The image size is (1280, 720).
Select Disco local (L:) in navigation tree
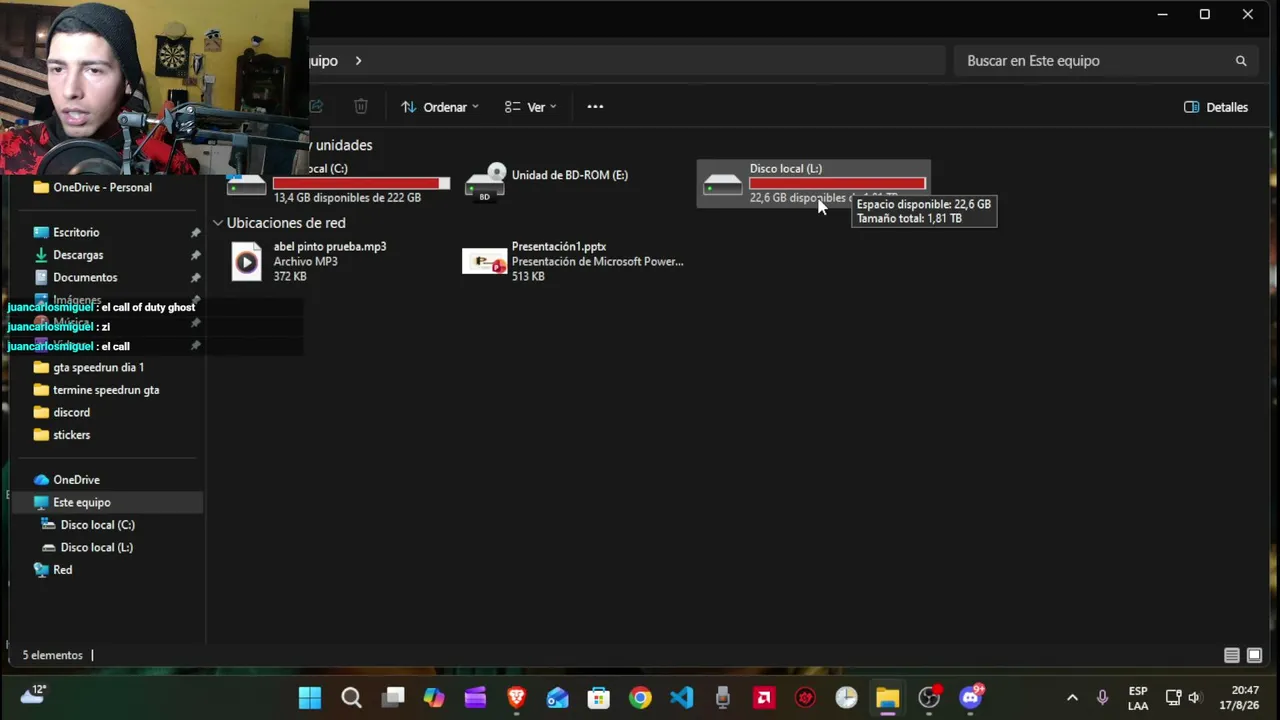point(96,547)
